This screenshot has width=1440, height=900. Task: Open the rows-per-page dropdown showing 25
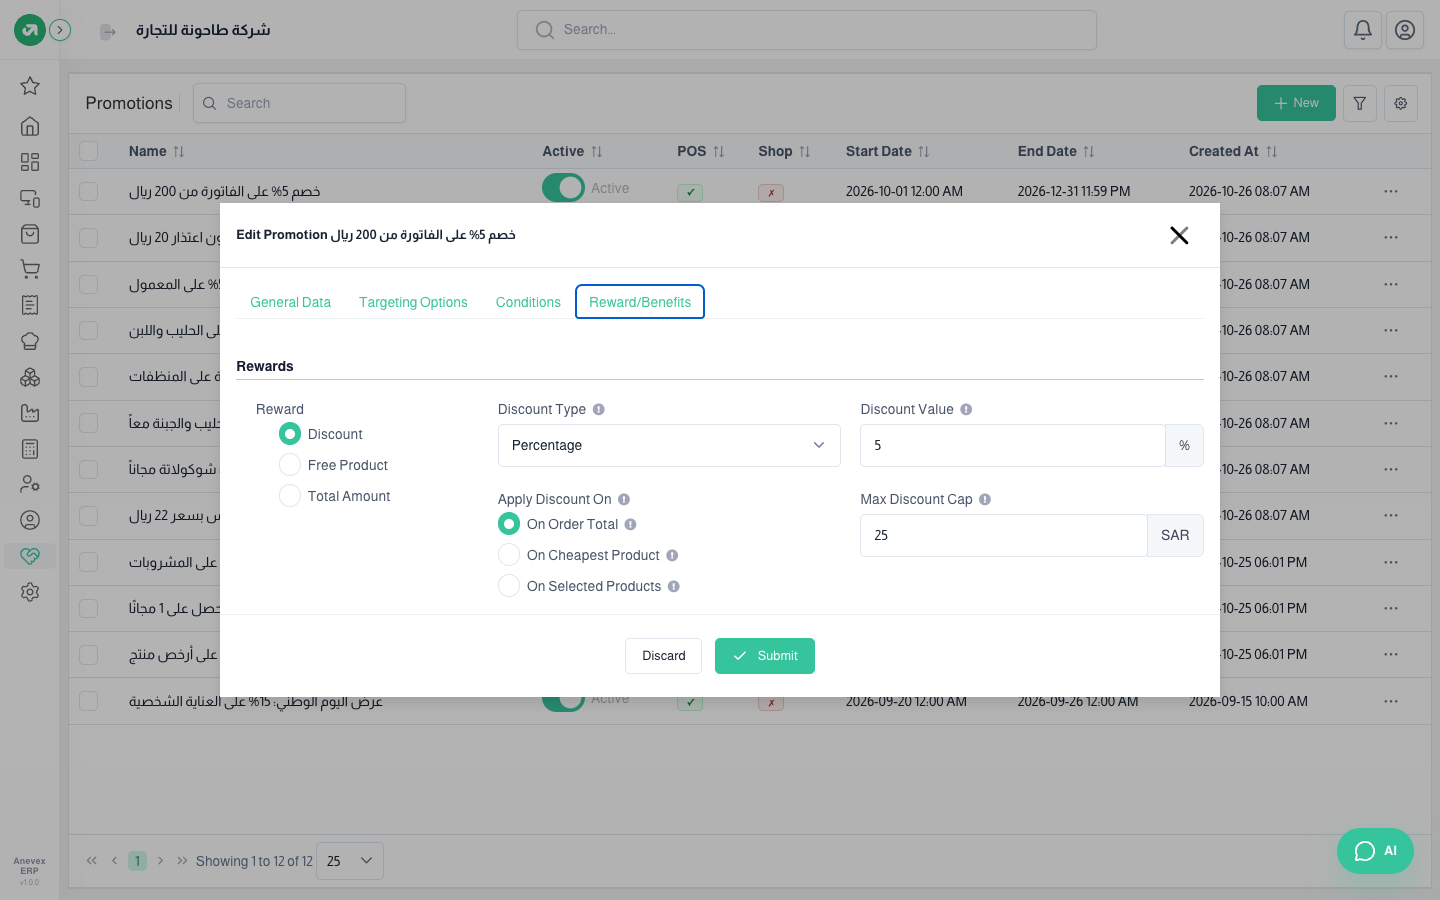pyautogui.click(x=350, y=861)
